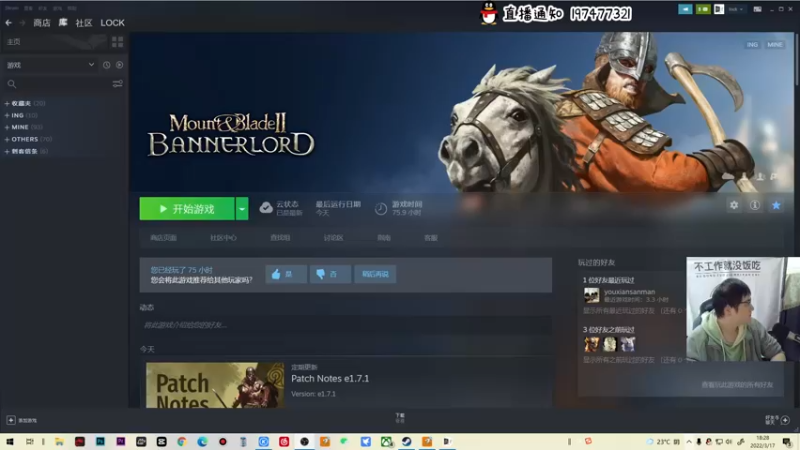
Task: Open the notification center icon
Action: coord(787,442)
